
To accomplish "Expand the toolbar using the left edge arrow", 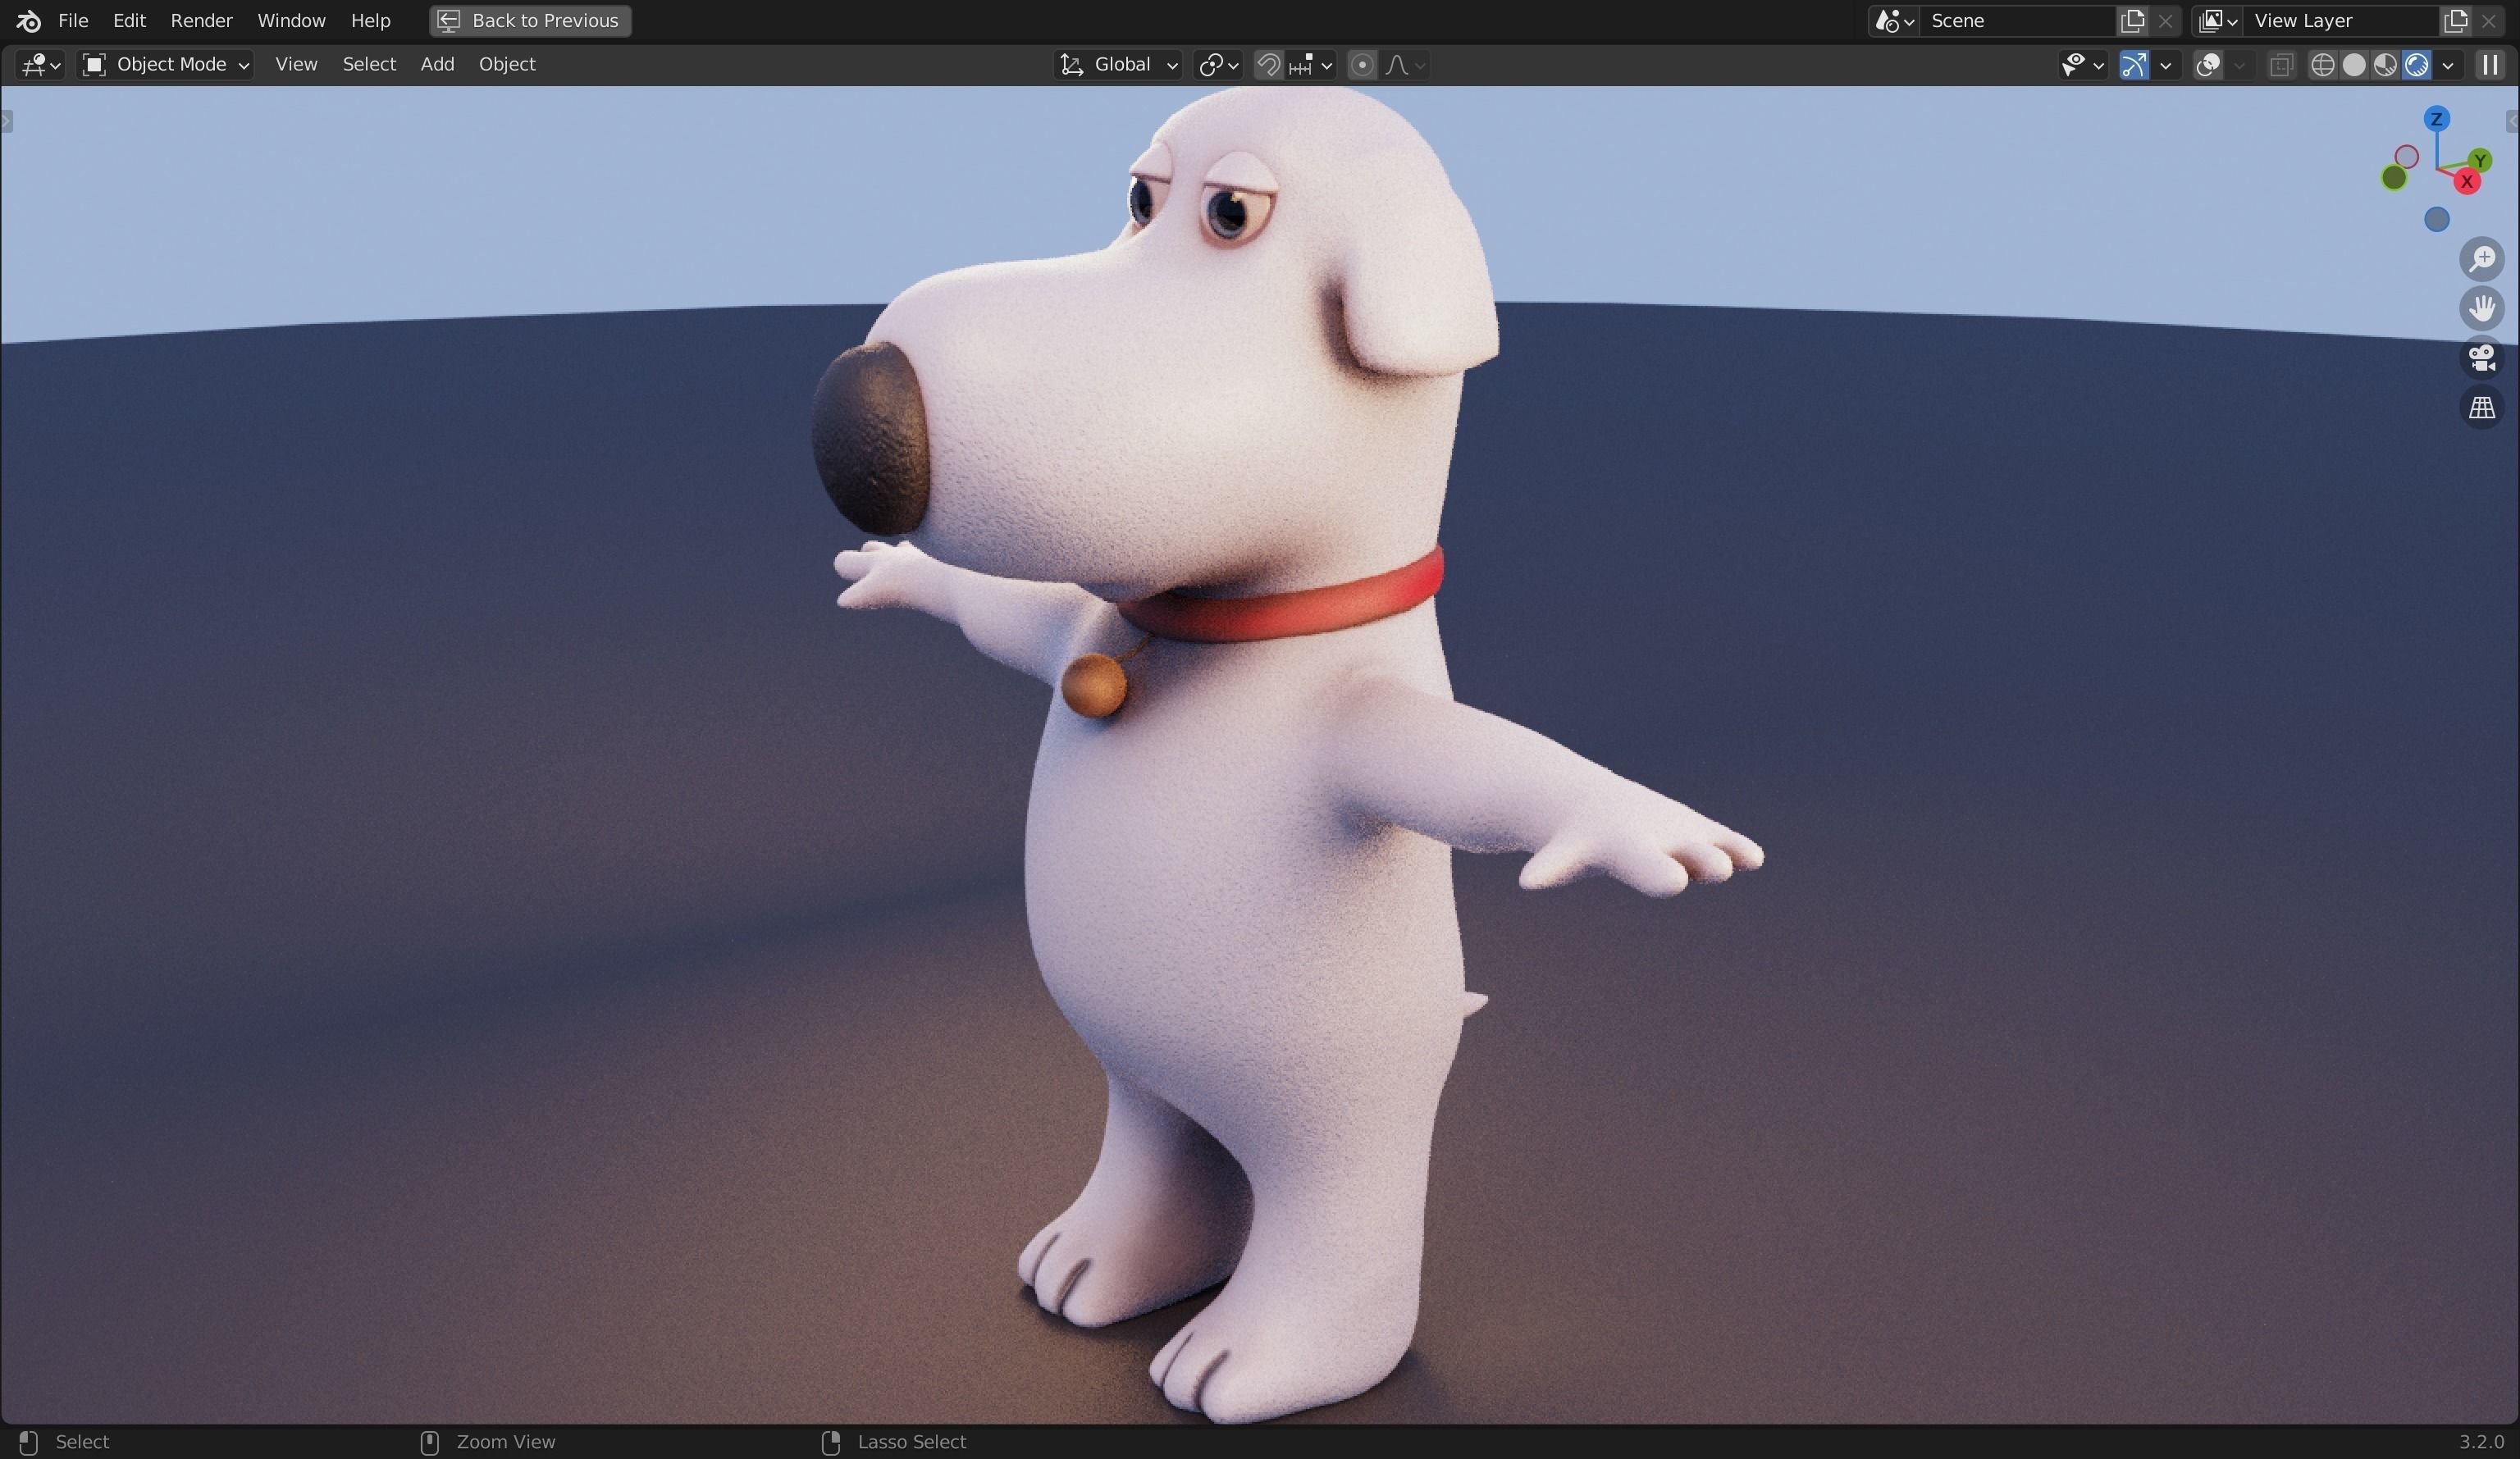I will point(6,122).
